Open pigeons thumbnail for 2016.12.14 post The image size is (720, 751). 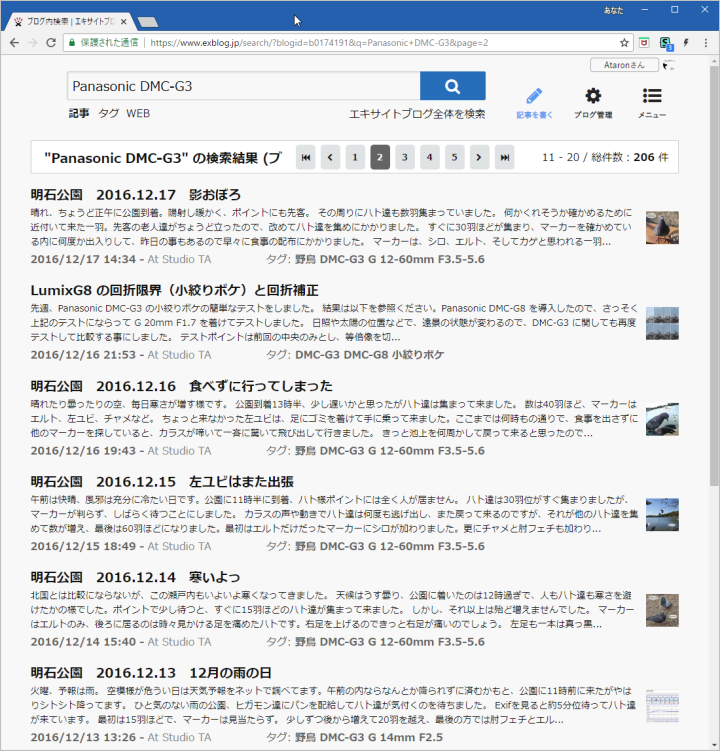[x=662, y=611]
